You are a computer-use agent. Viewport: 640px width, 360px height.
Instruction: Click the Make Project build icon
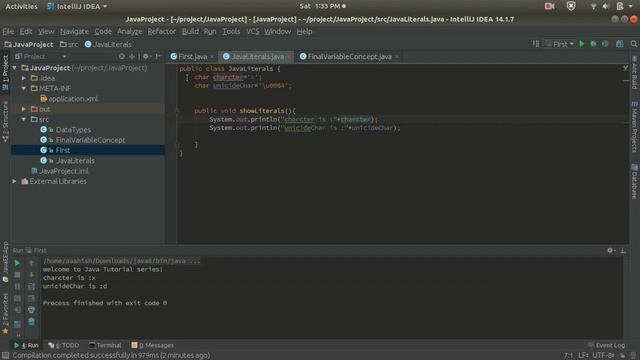coord(536,44)
